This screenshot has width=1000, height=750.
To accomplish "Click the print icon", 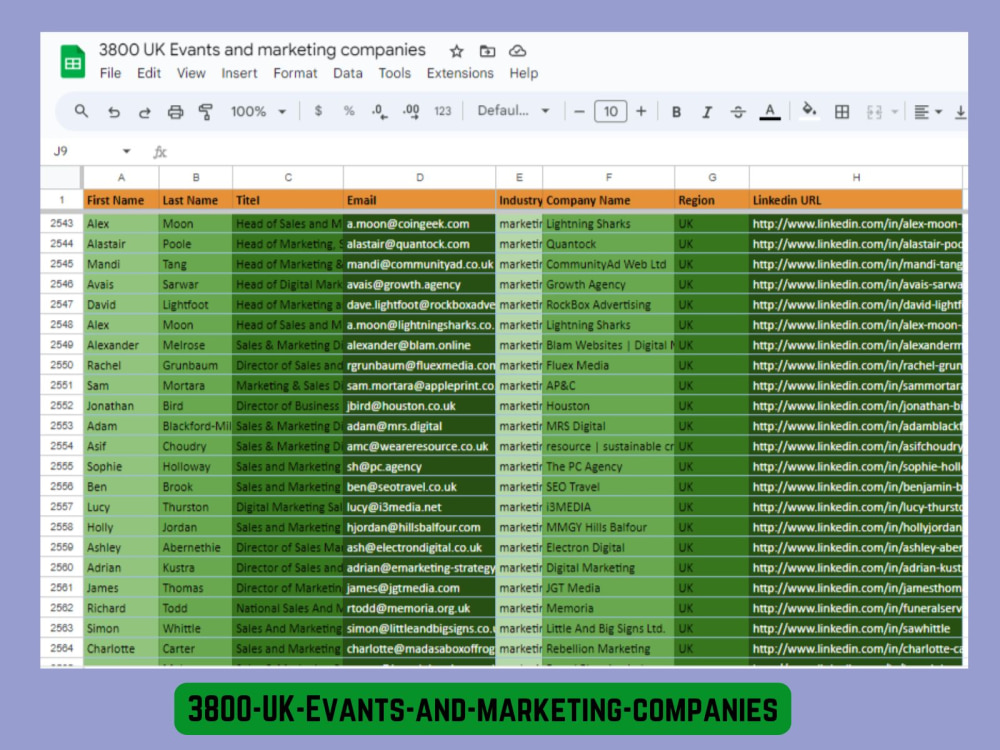I will point(175,112).
